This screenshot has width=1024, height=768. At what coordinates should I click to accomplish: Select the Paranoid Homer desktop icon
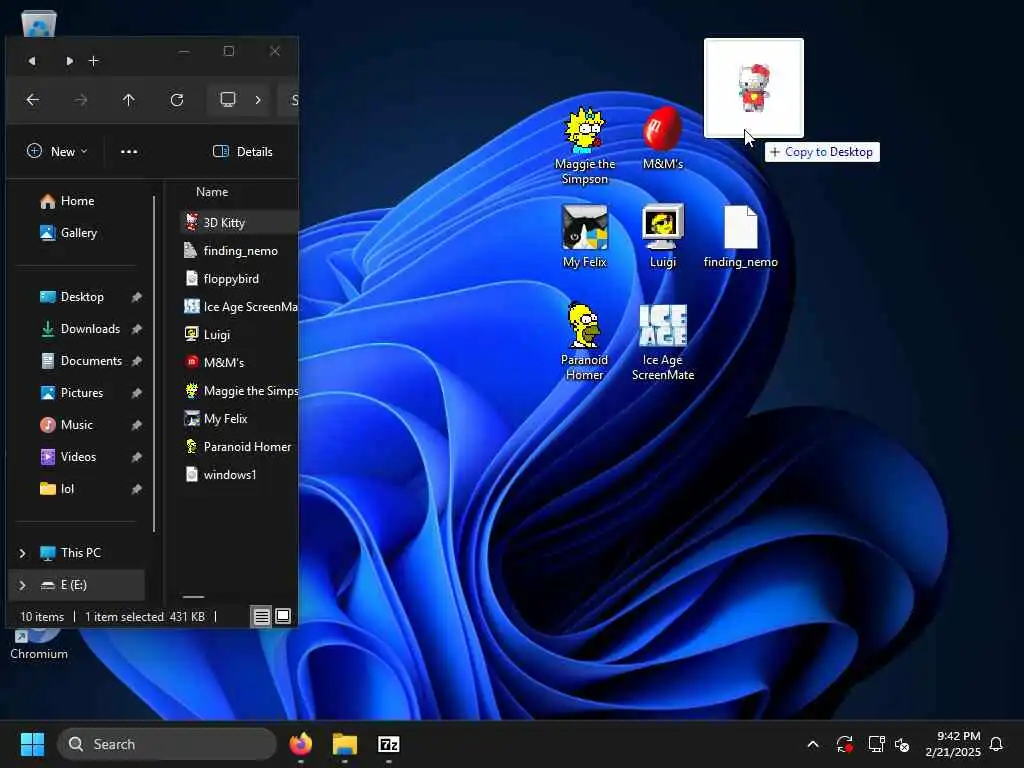click(584, 341)
